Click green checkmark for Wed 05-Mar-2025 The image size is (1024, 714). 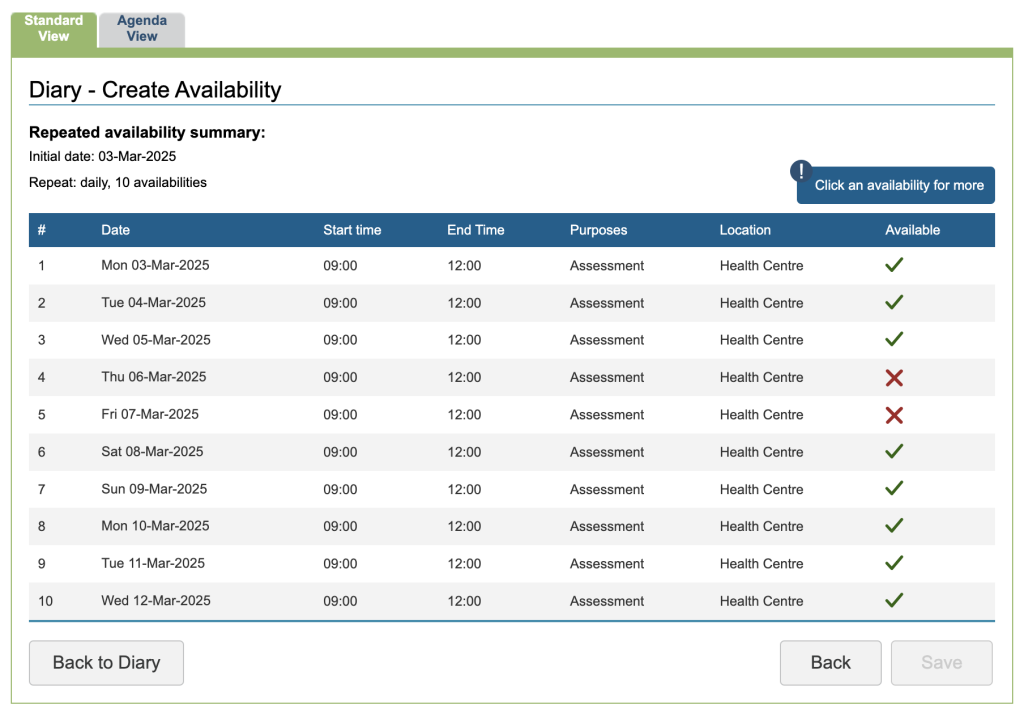click(894, 340)
